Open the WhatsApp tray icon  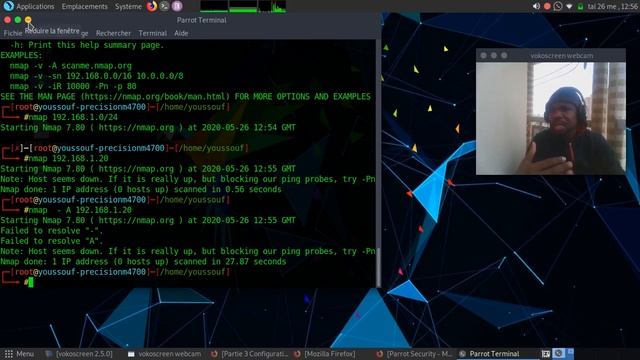point(558,6)
